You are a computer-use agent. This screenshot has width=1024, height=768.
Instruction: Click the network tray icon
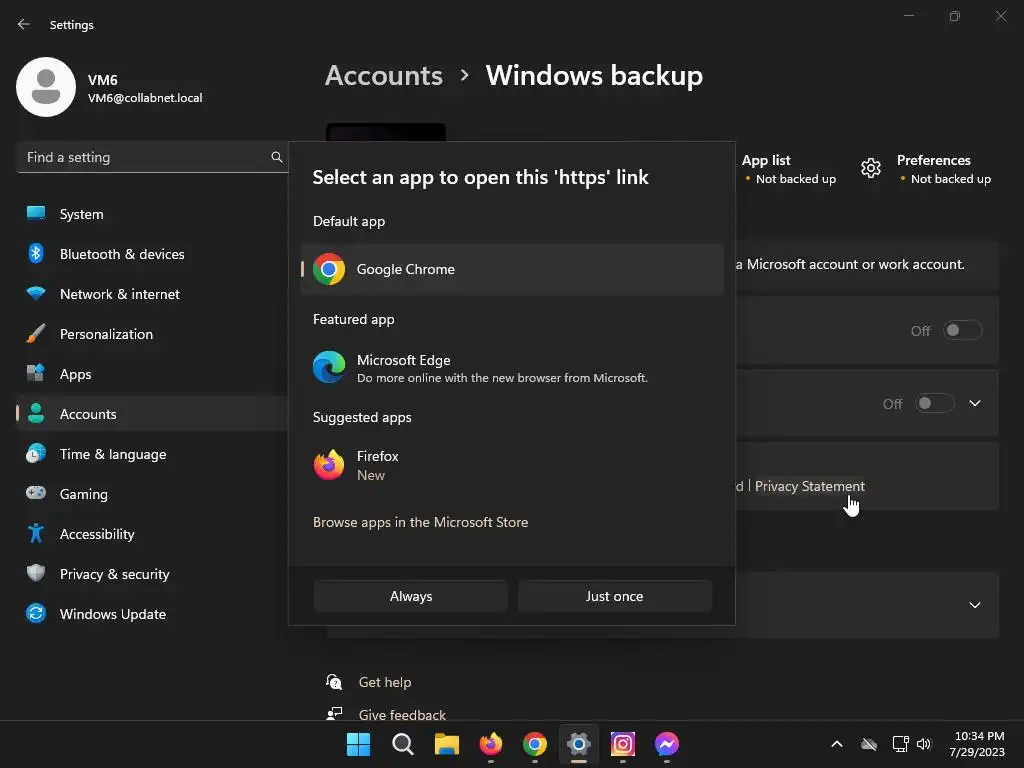[x=901, y=744]
